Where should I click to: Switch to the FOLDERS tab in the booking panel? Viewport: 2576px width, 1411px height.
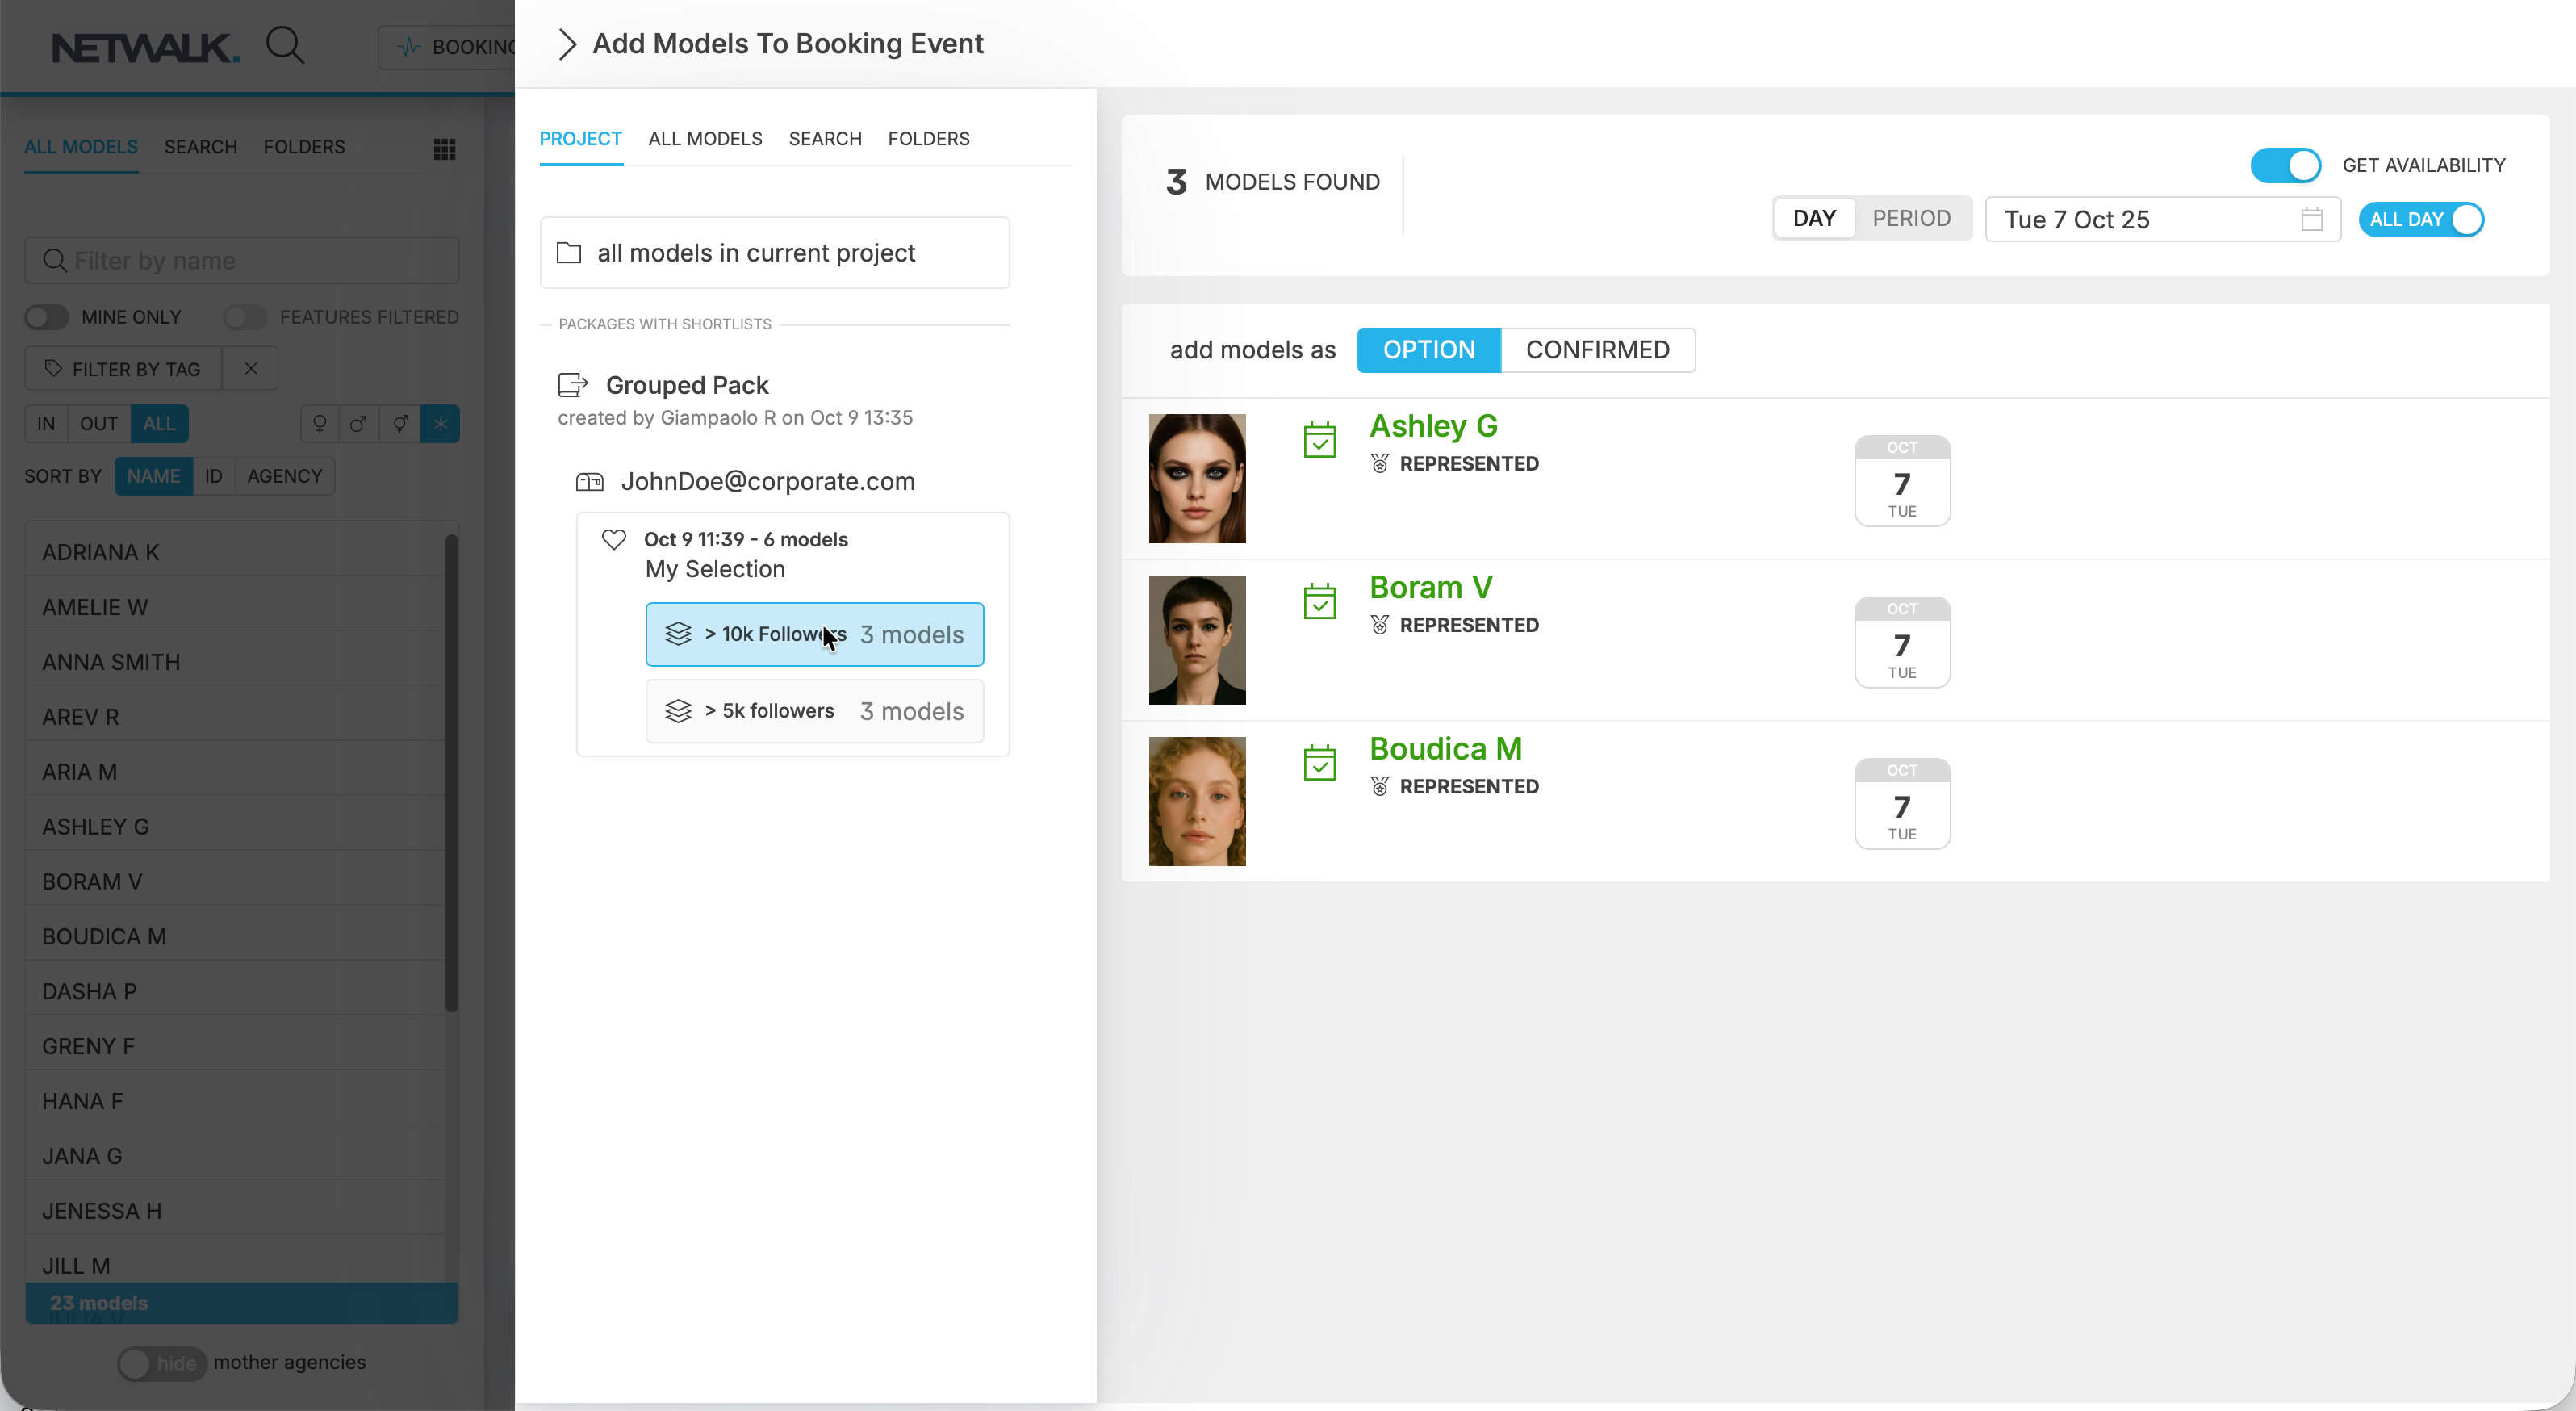click(928, 139)
